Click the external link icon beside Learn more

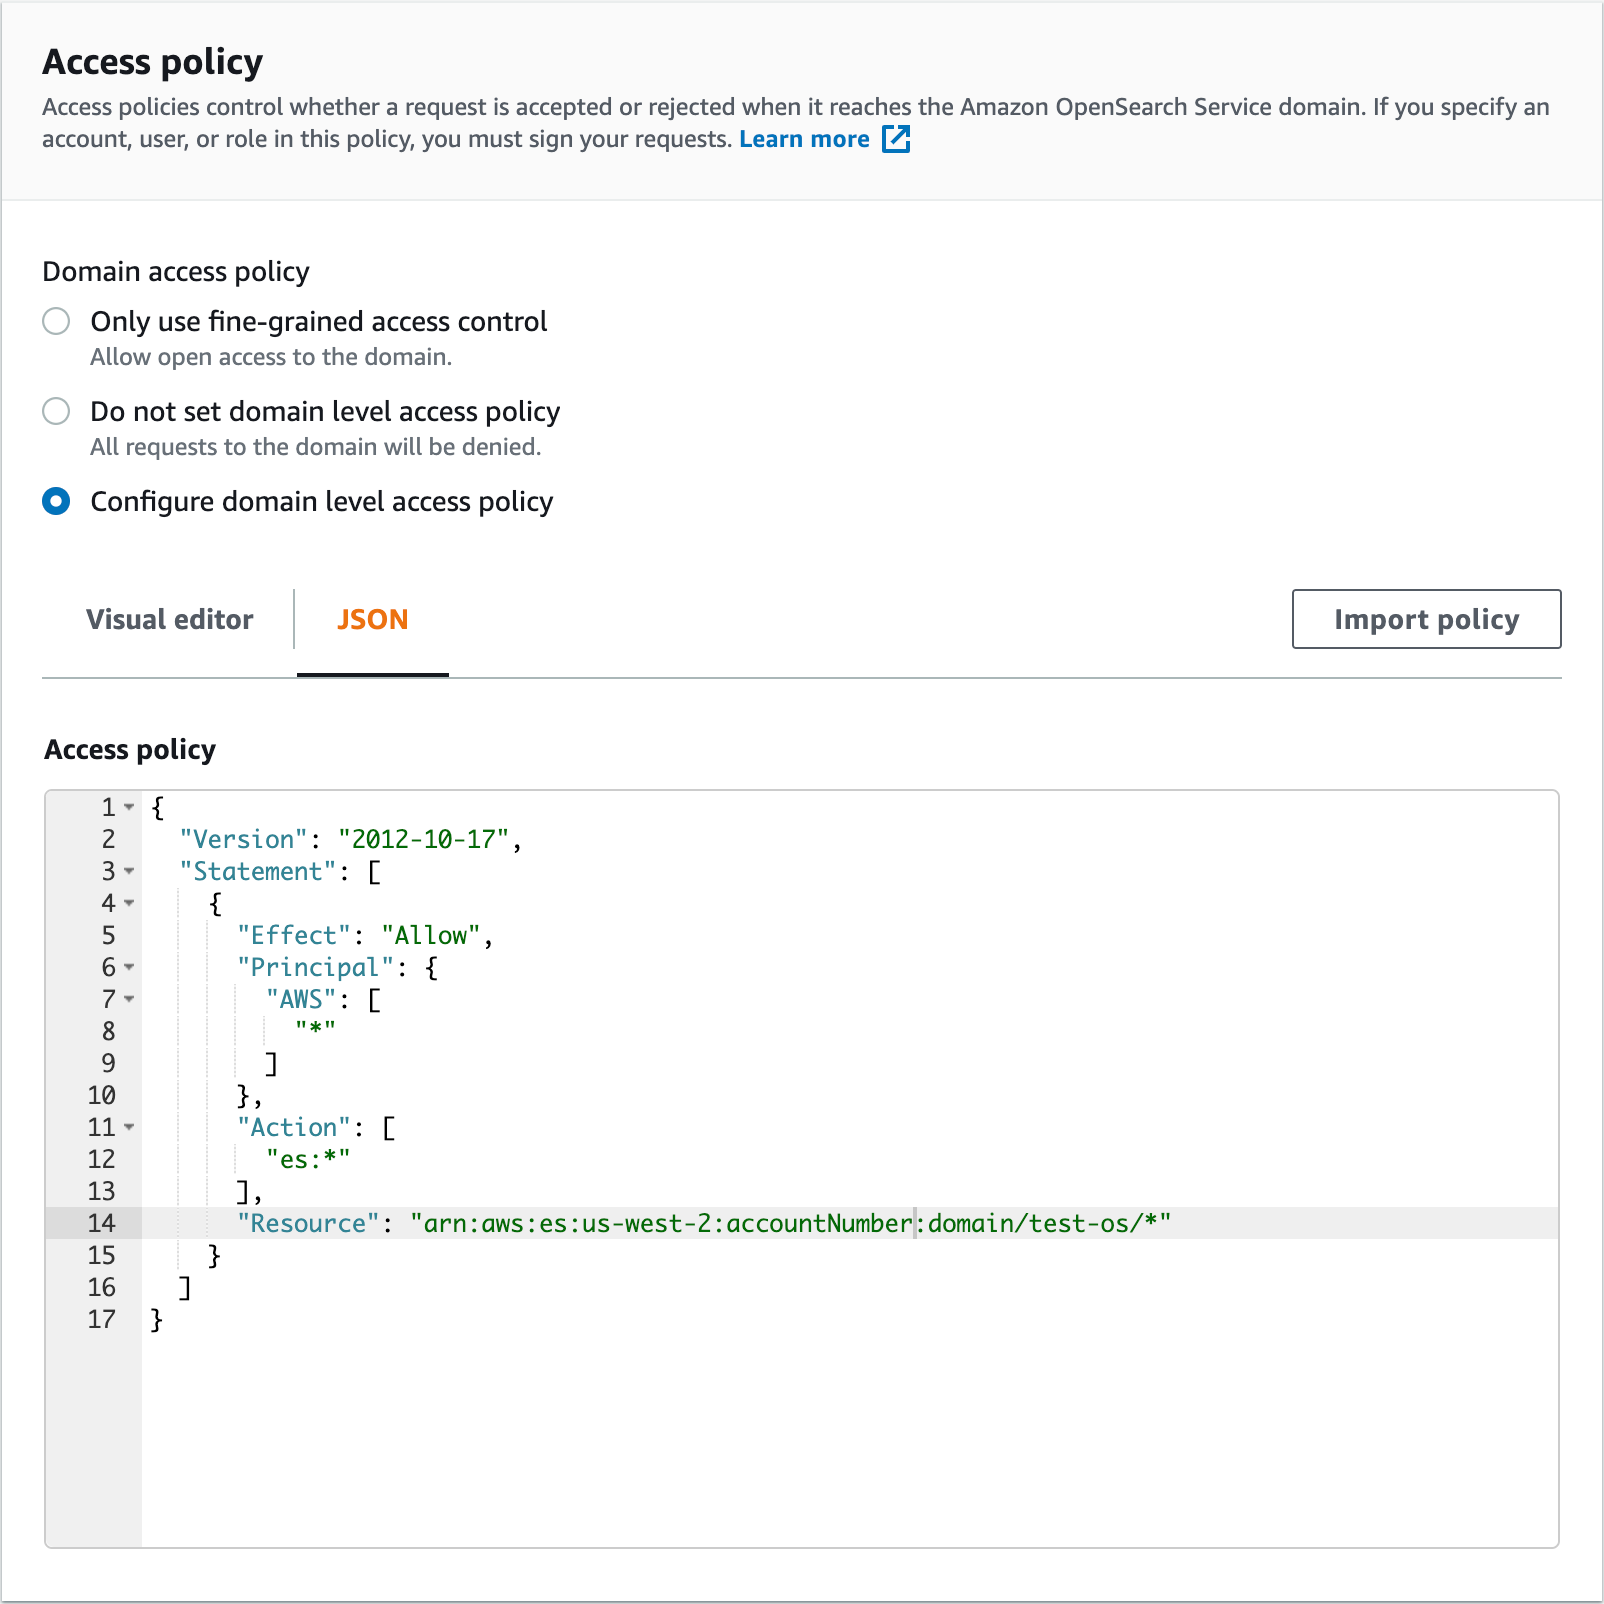897,139
